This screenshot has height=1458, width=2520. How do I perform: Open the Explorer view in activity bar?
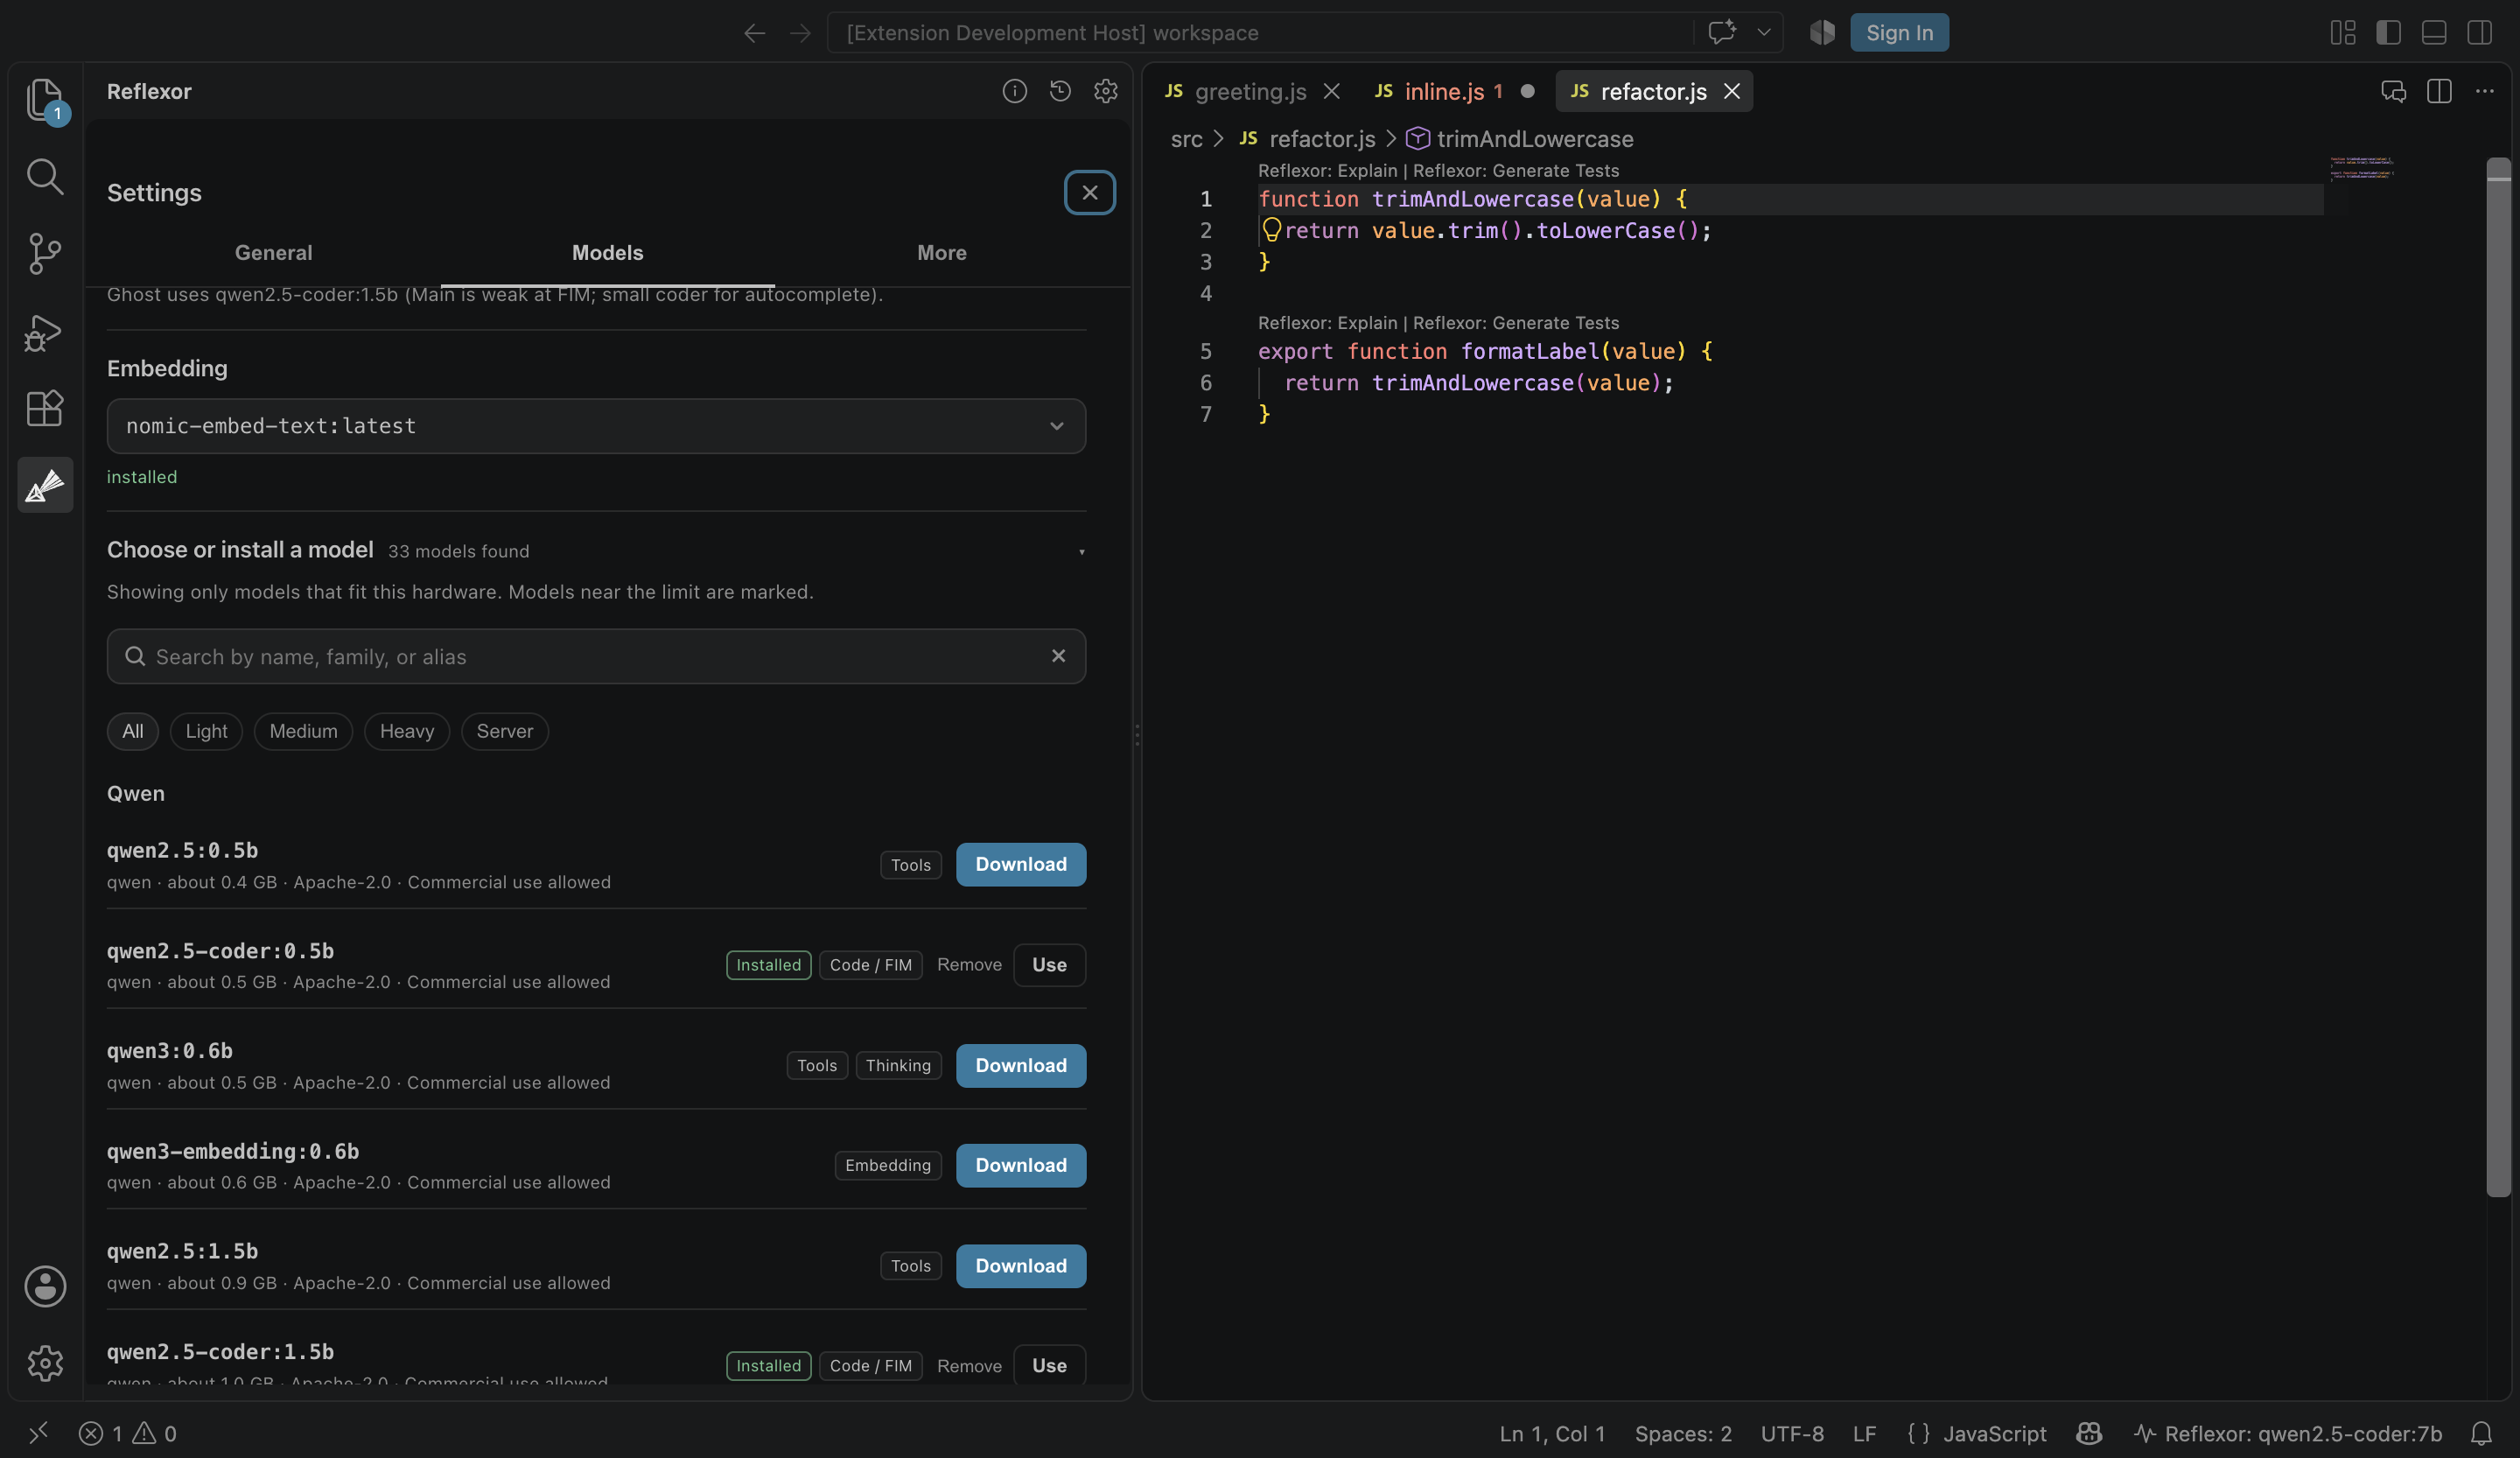tap(44, 99)
